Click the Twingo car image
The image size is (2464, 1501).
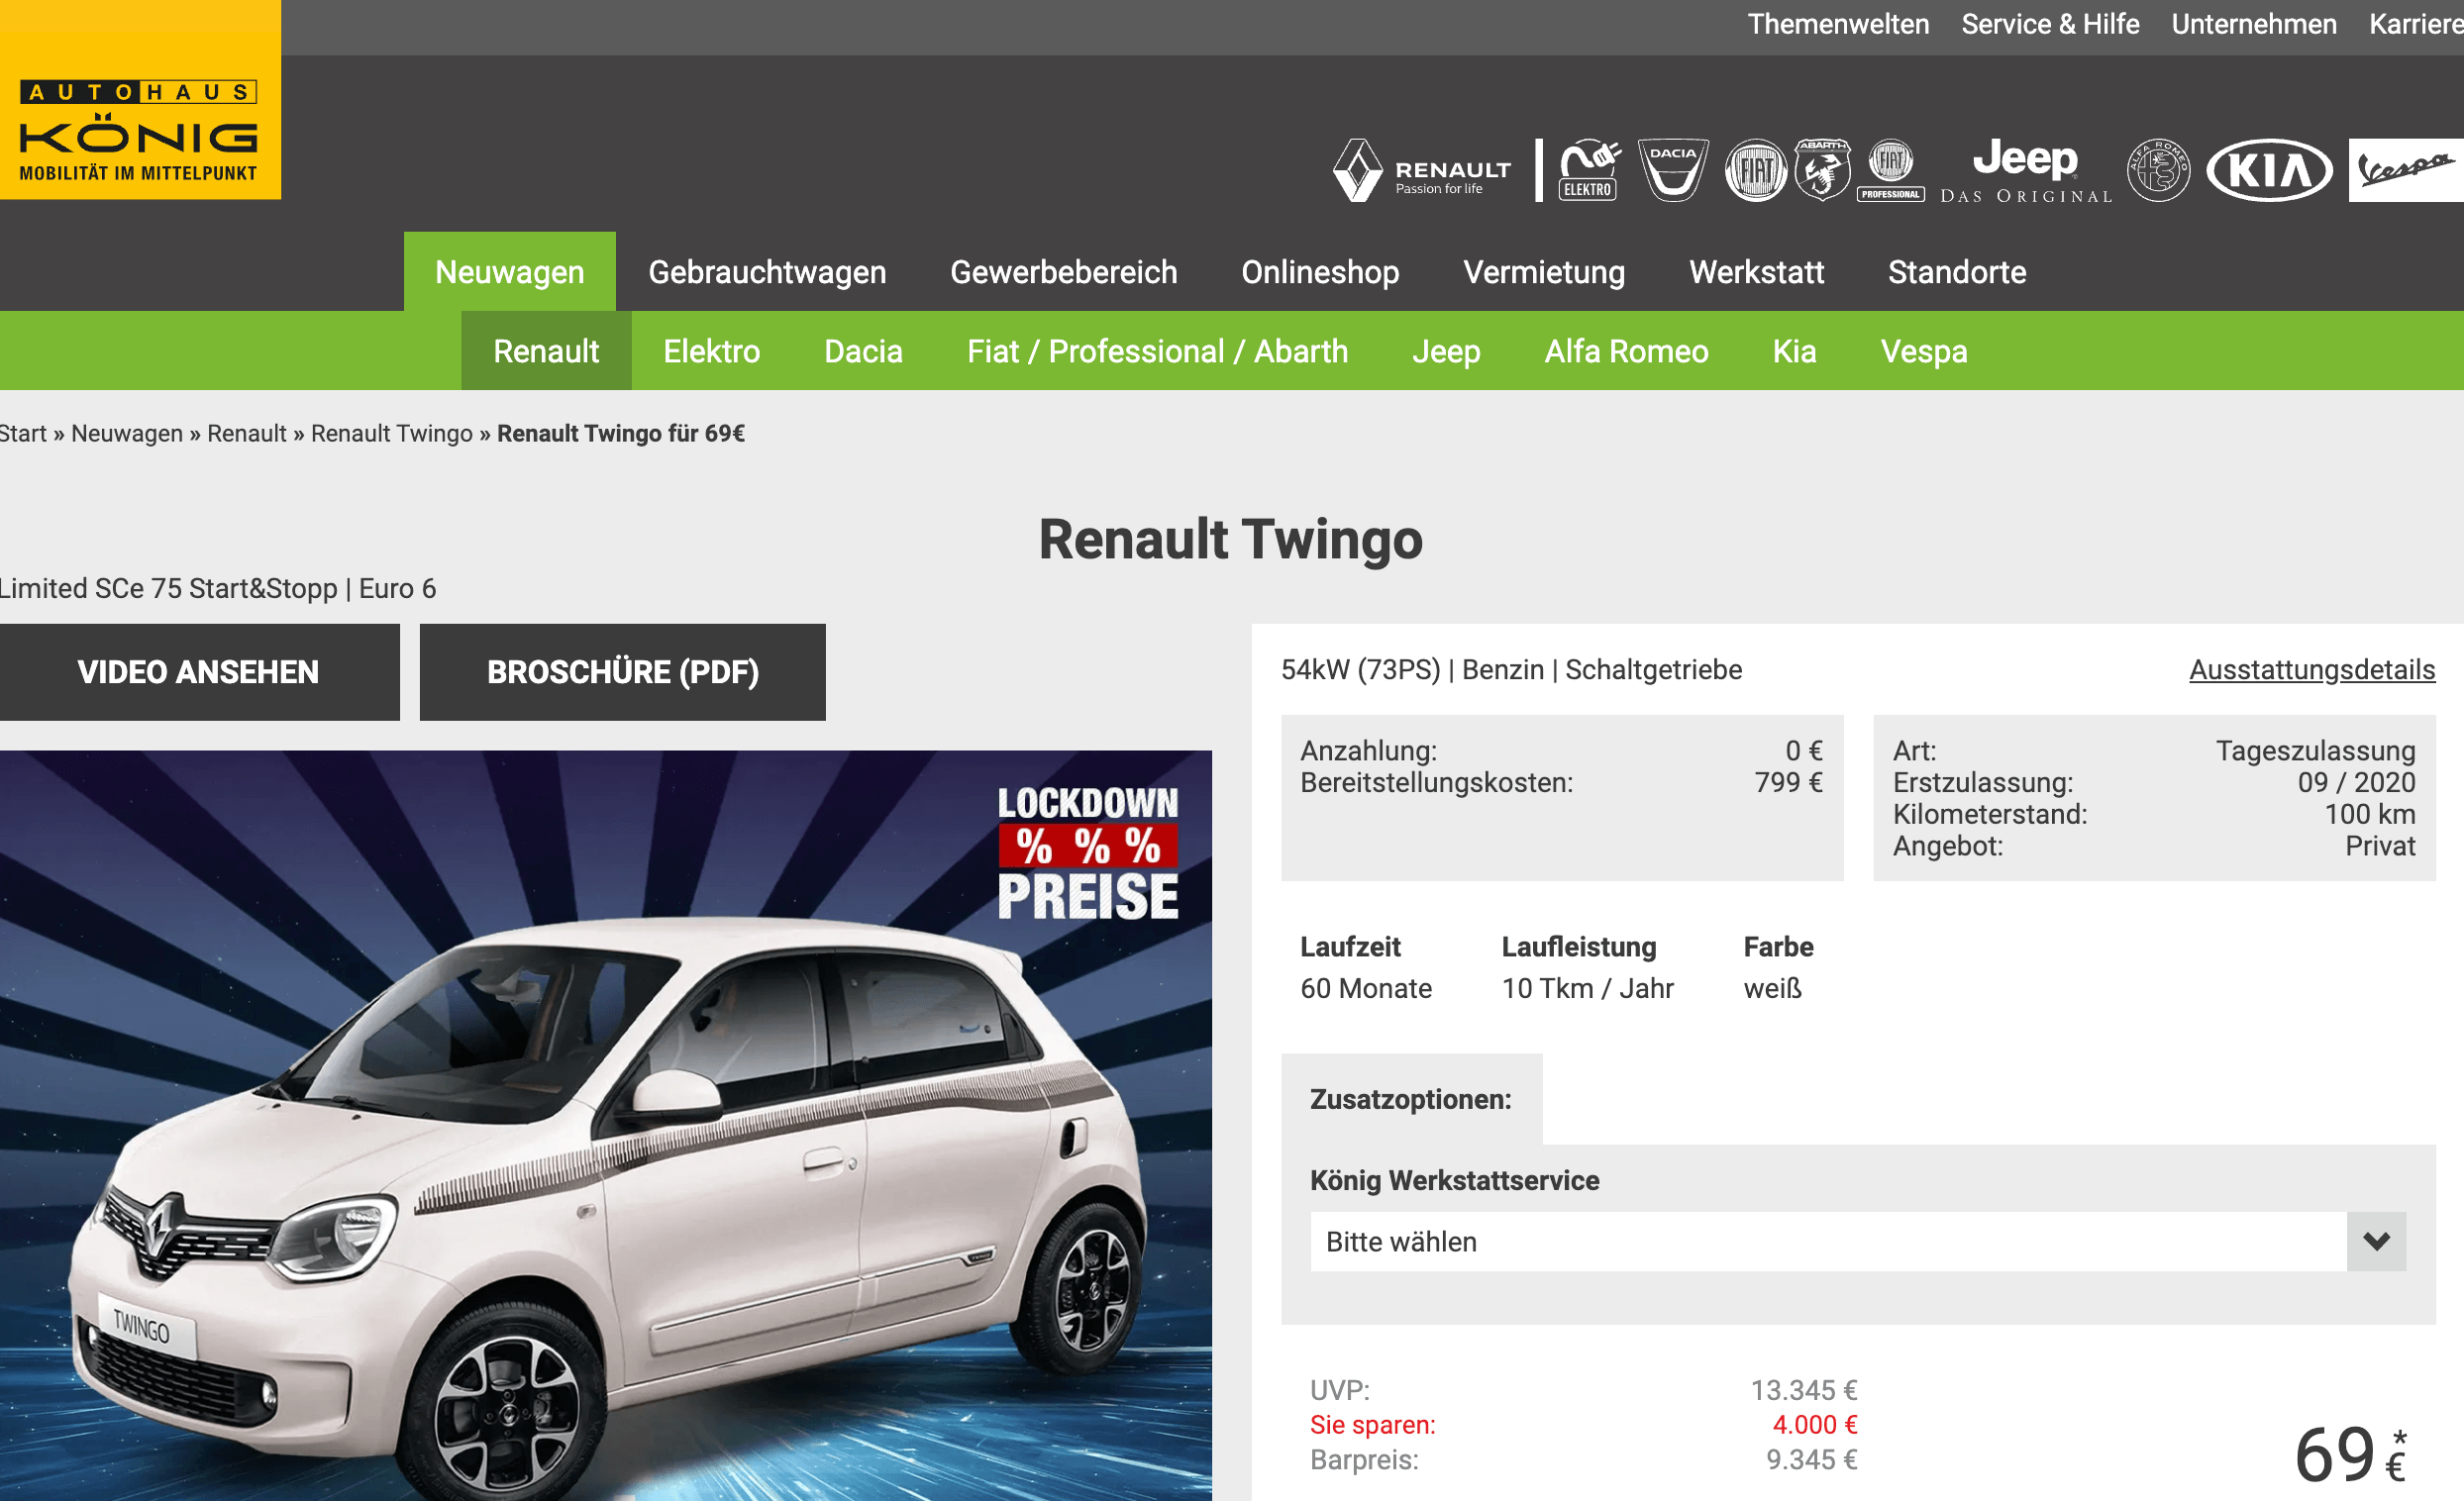click(606, 1126)
